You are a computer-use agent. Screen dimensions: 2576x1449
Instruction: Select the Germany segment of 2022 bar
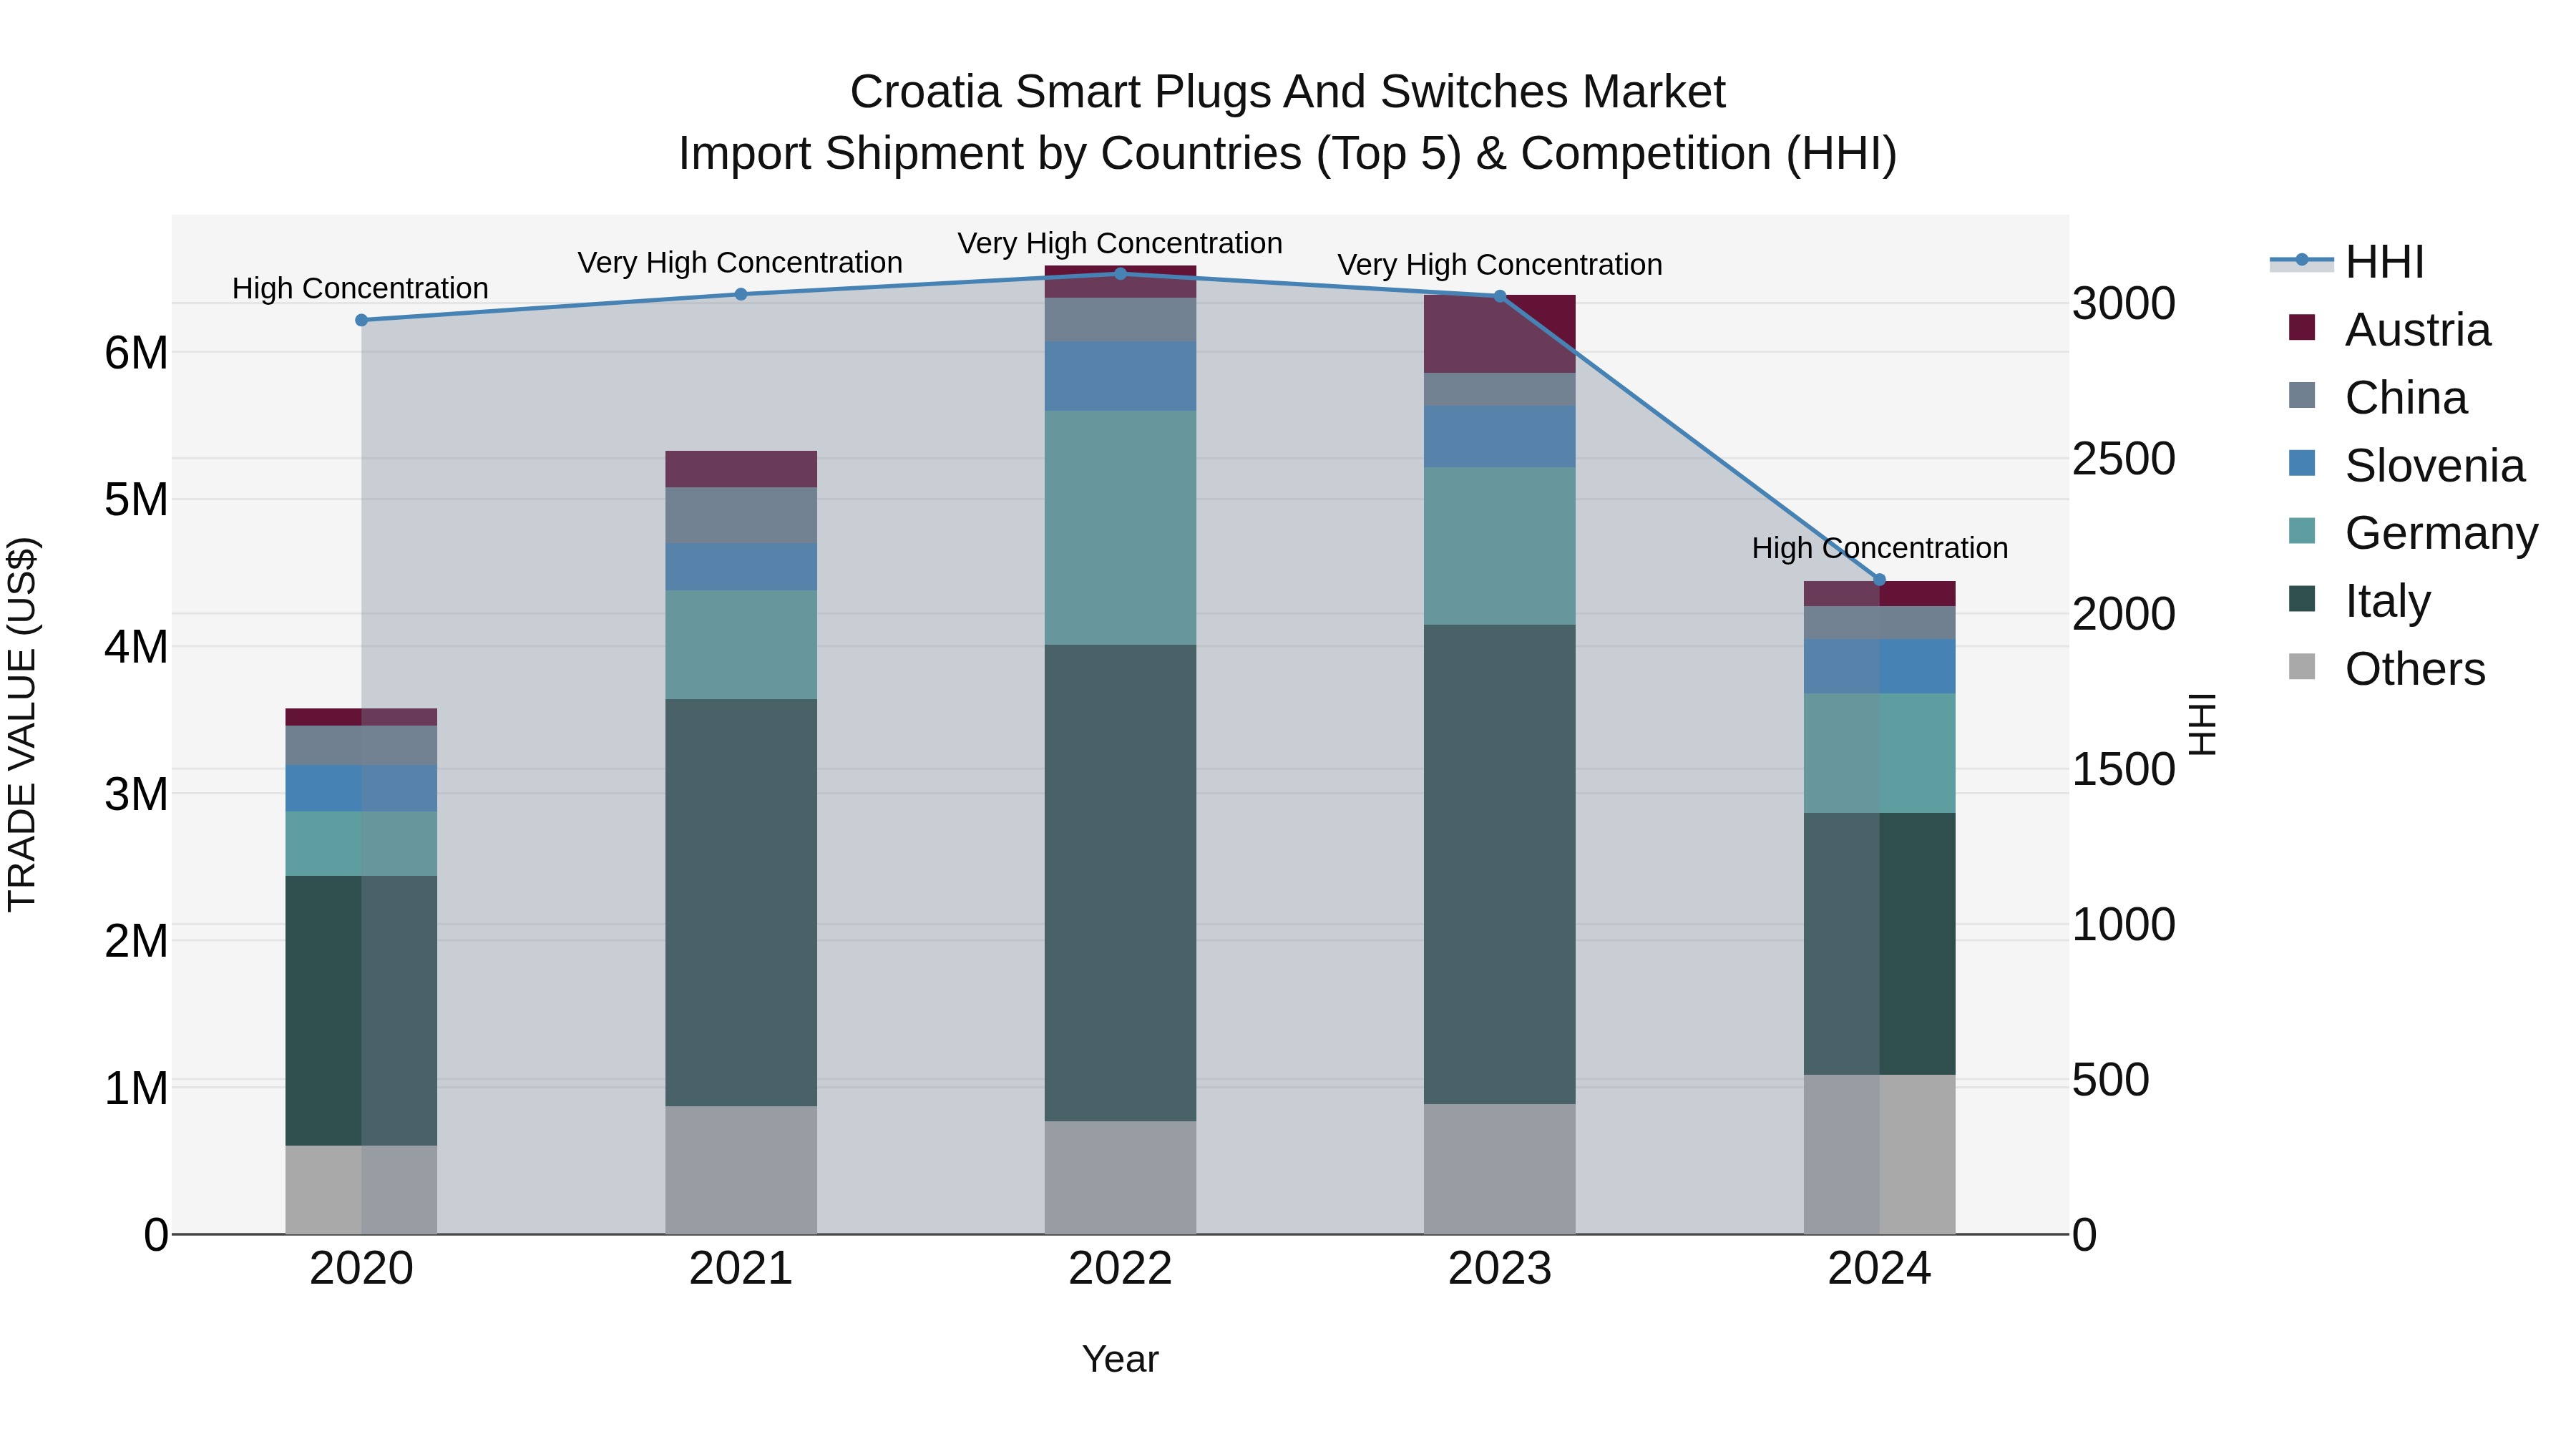click(x=1120, y=528)
